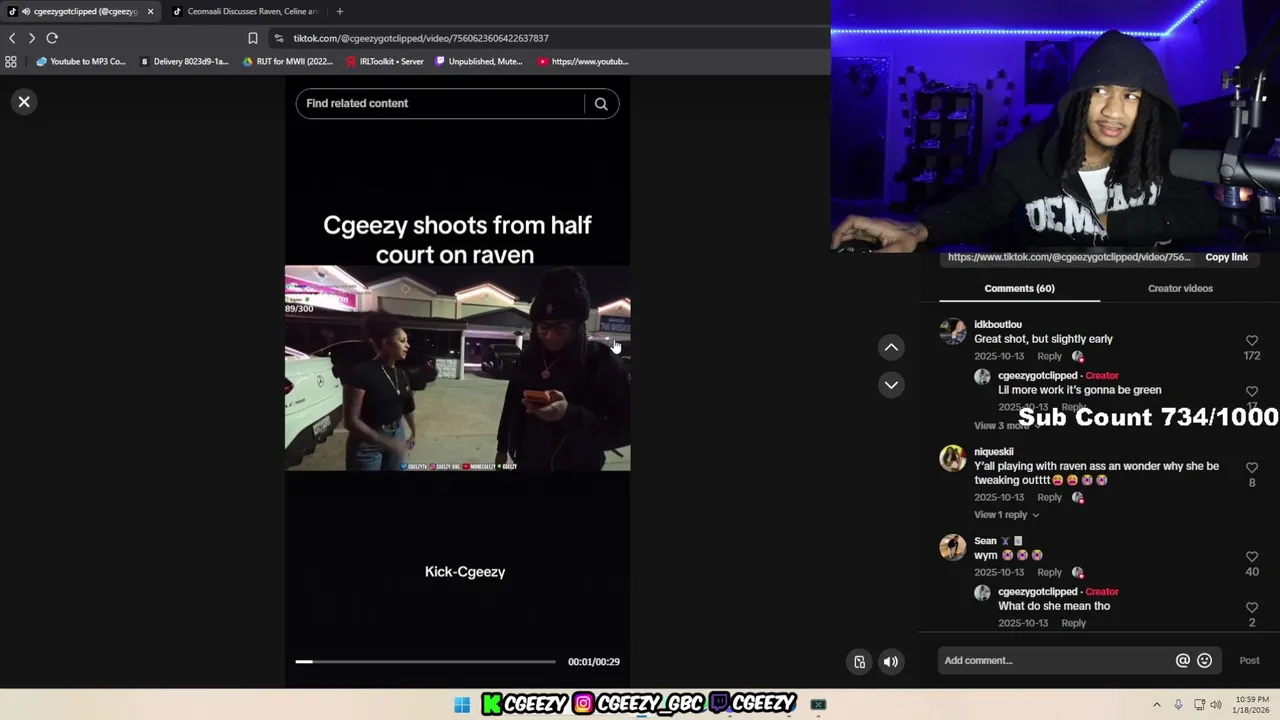Viewport: 1280px width, 720px height.
Task: Click cgeezygotclipped creator name in first reply
Action: [1037, 376]
